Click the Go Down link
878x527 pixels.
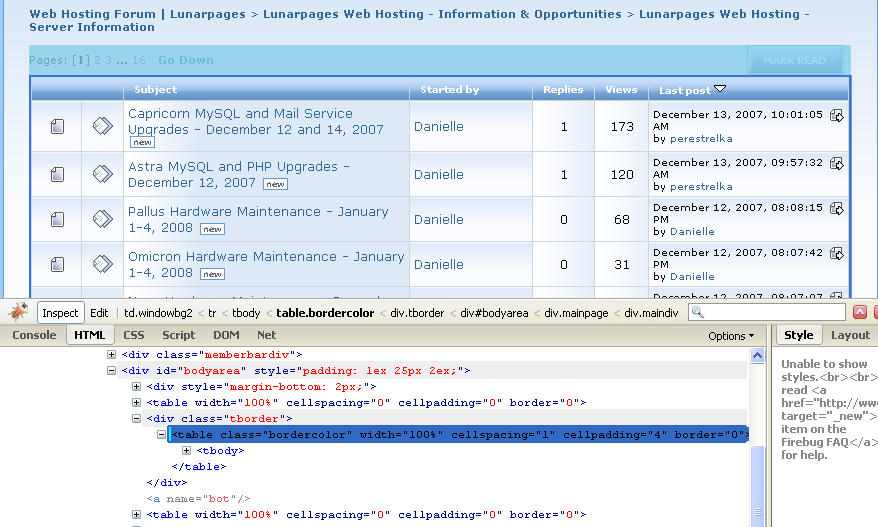click(x=185, y=60)
